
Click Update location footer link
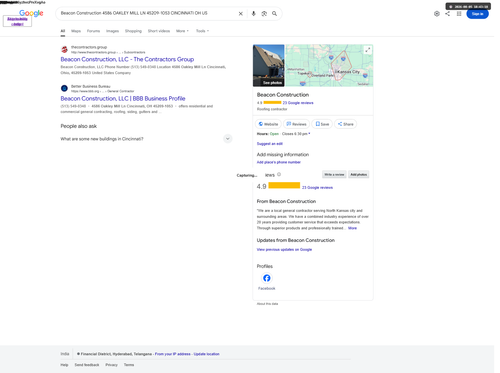[207, 354]
